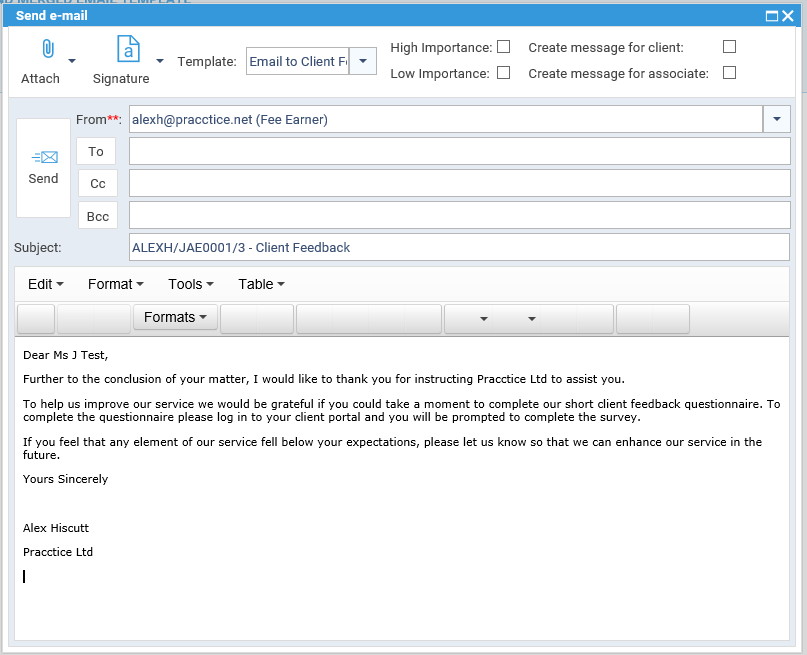Send the e-mail with the envelope button
The image size is (807, 655).
pyautogui.click(x=43, y=168)
